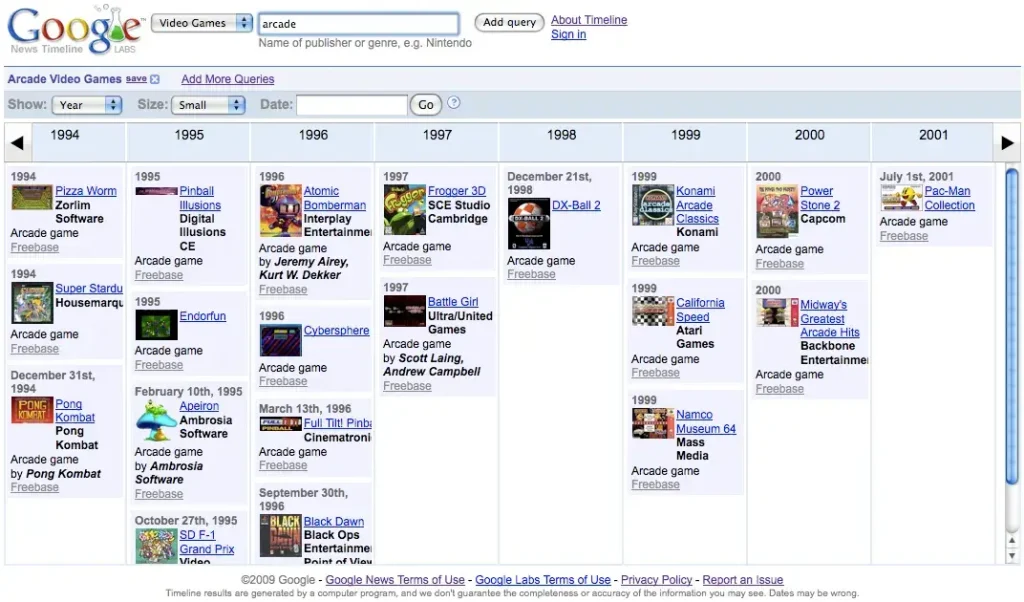
Task: Navigate forward using the right arrow icon
Action: (x=1008, y=142)
